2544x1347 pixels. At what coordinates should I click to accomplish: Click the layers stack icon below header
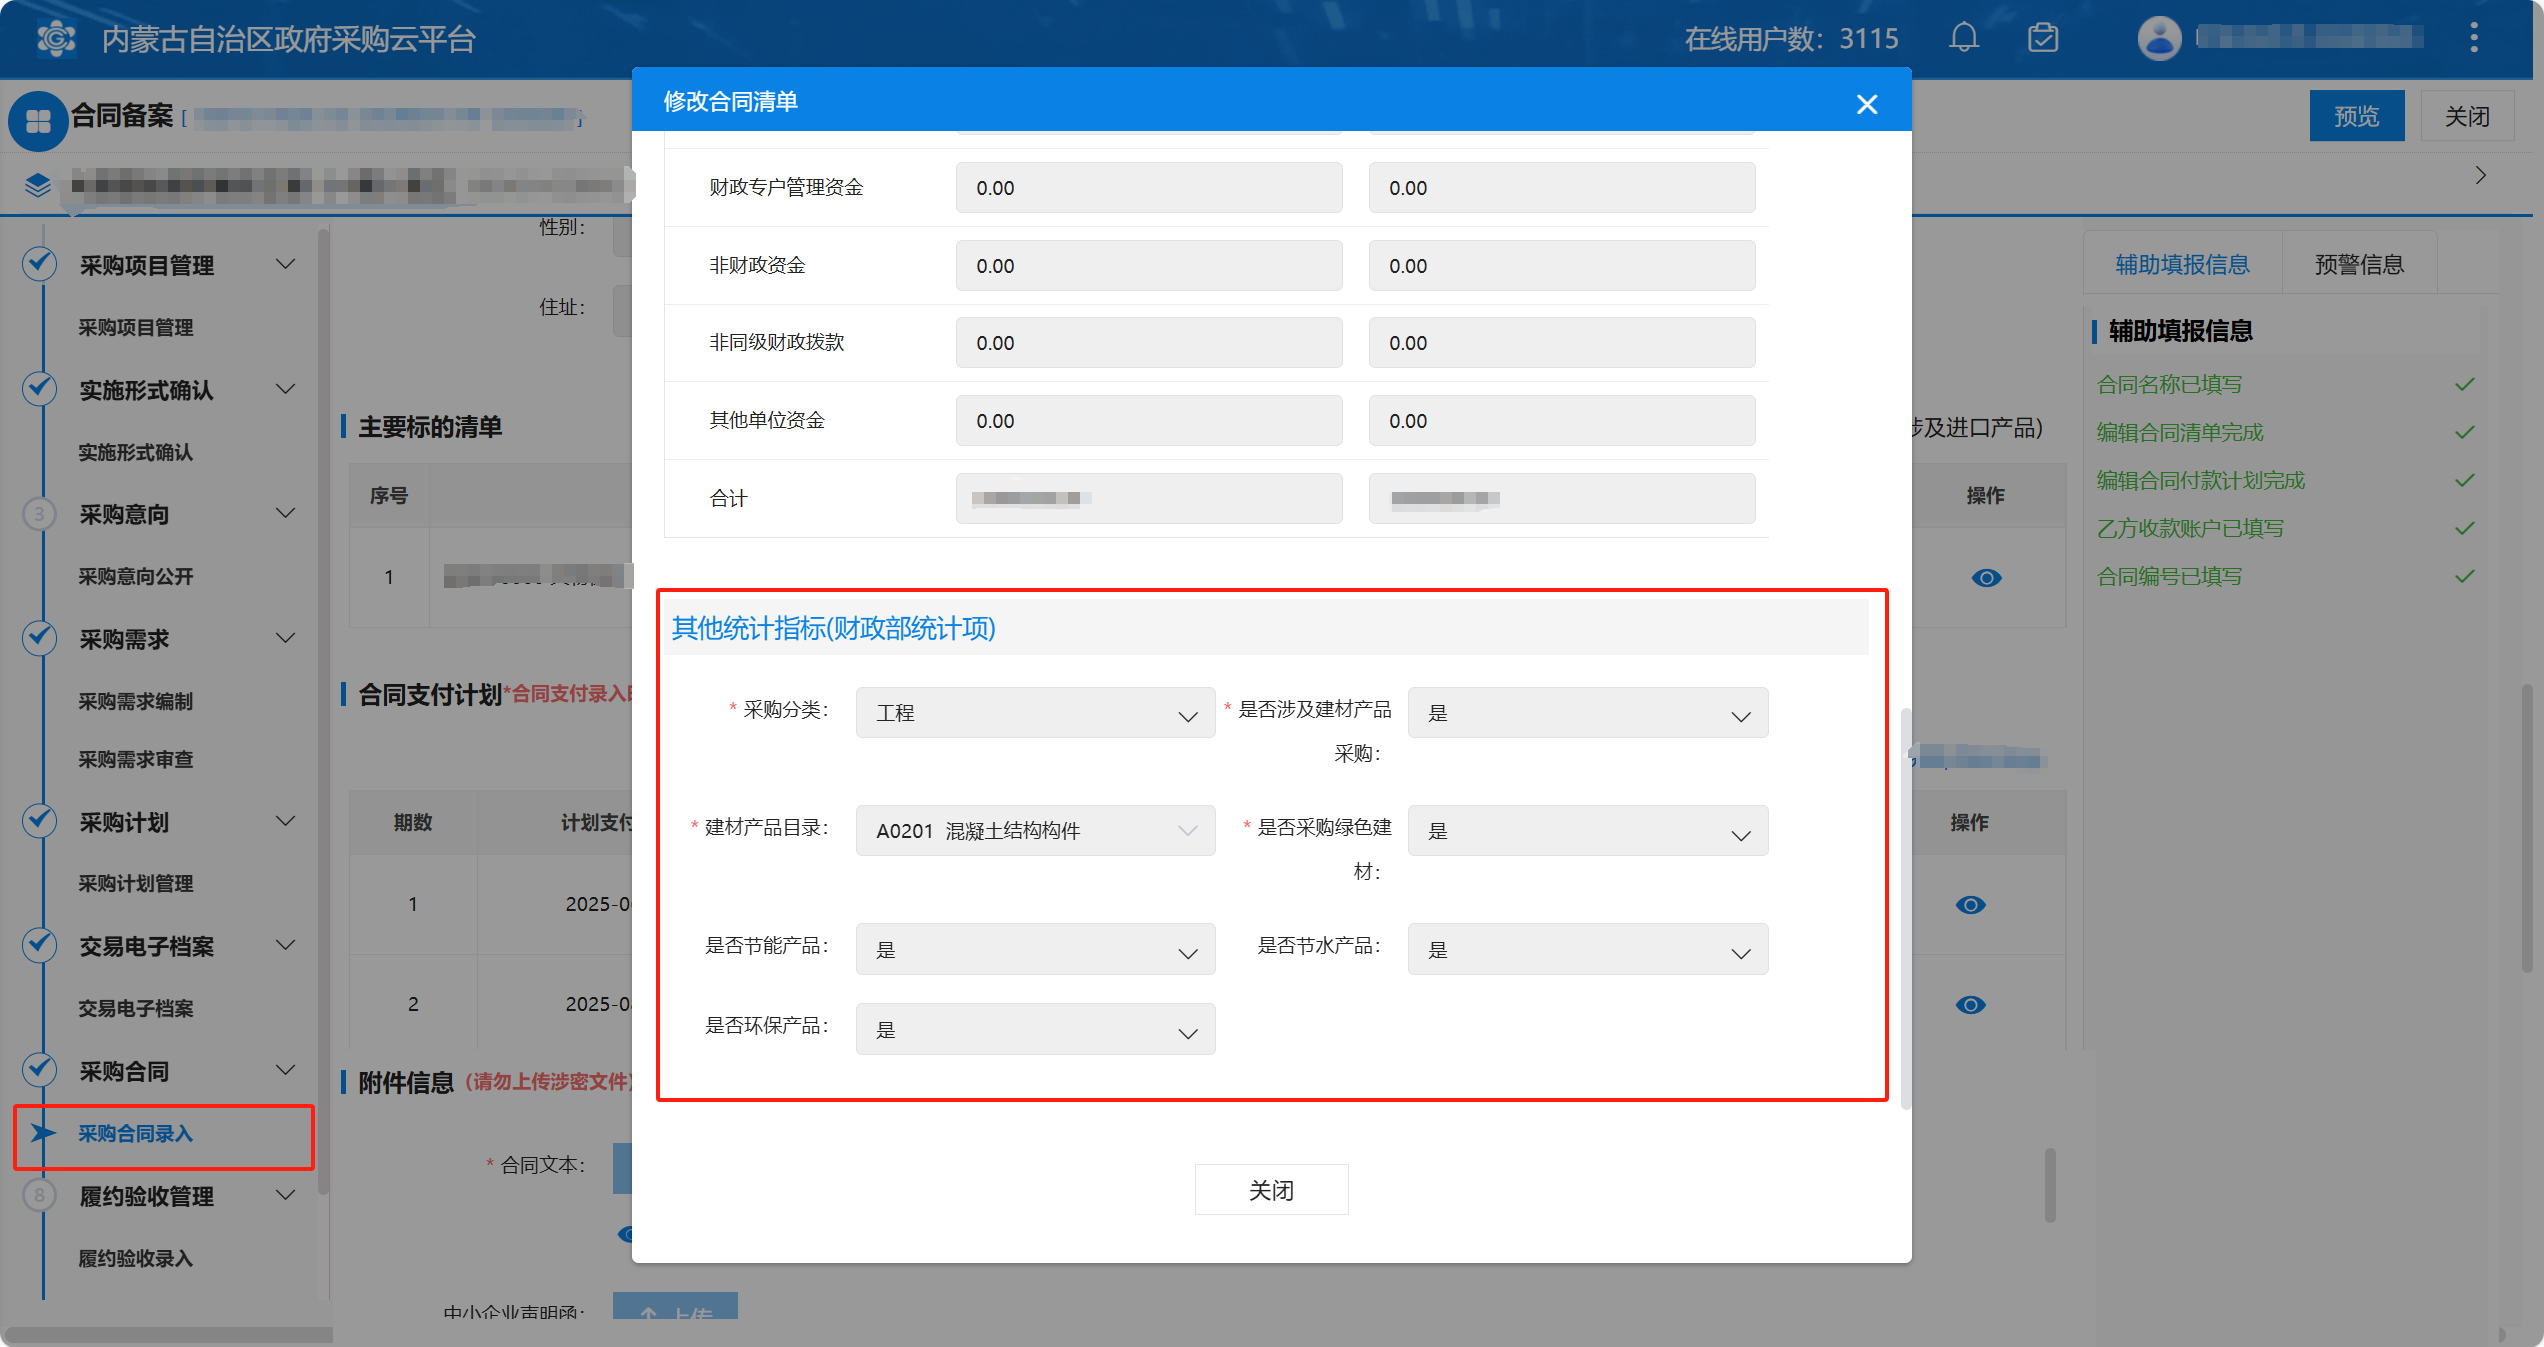[38, 185]
